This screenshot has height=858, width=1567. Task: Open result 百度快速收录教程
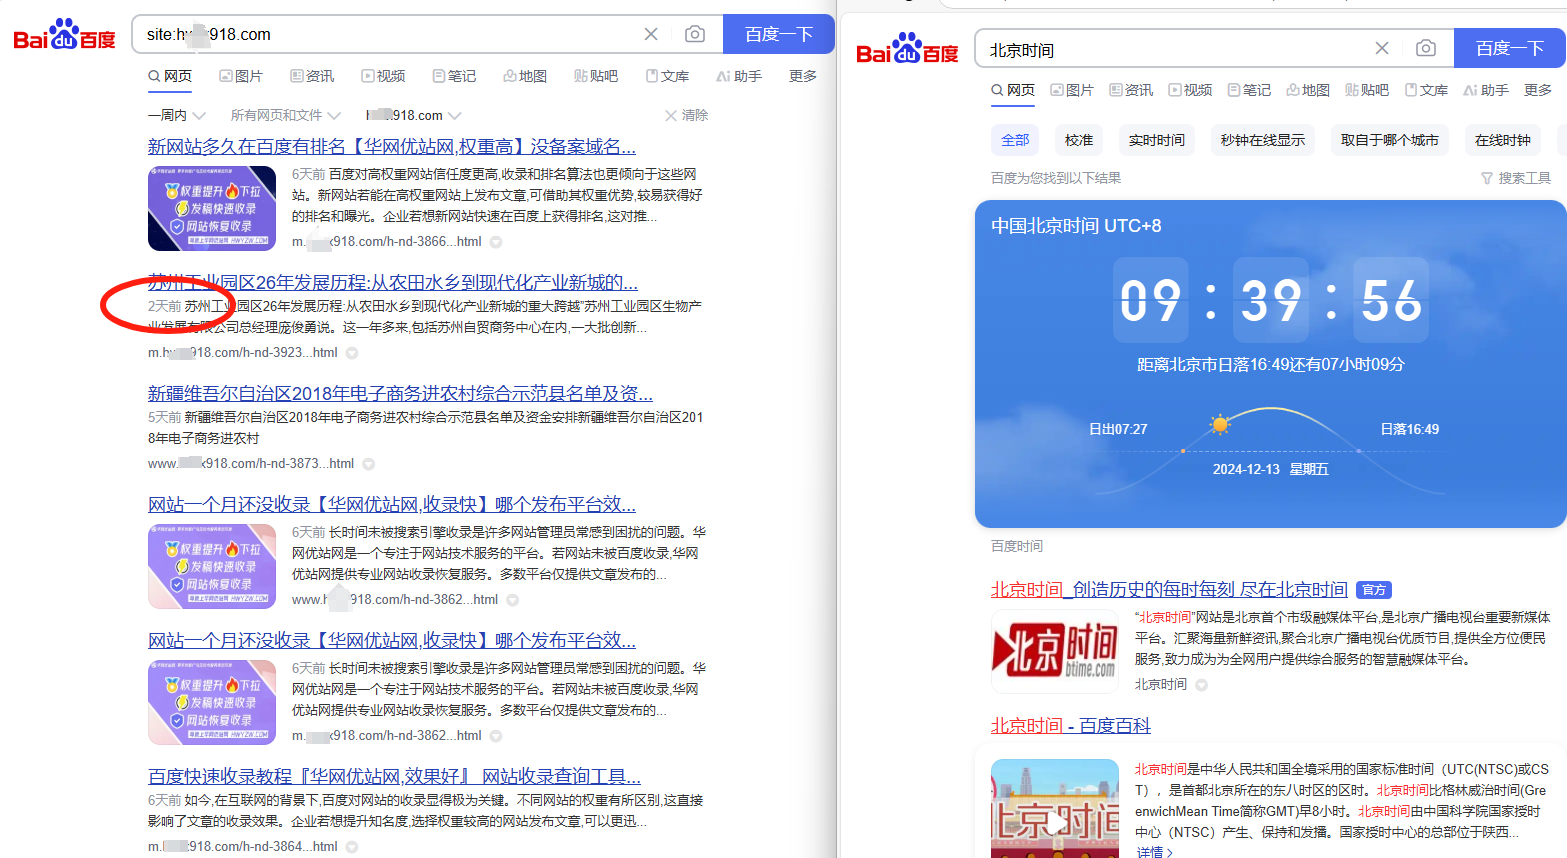pos(394,777)
